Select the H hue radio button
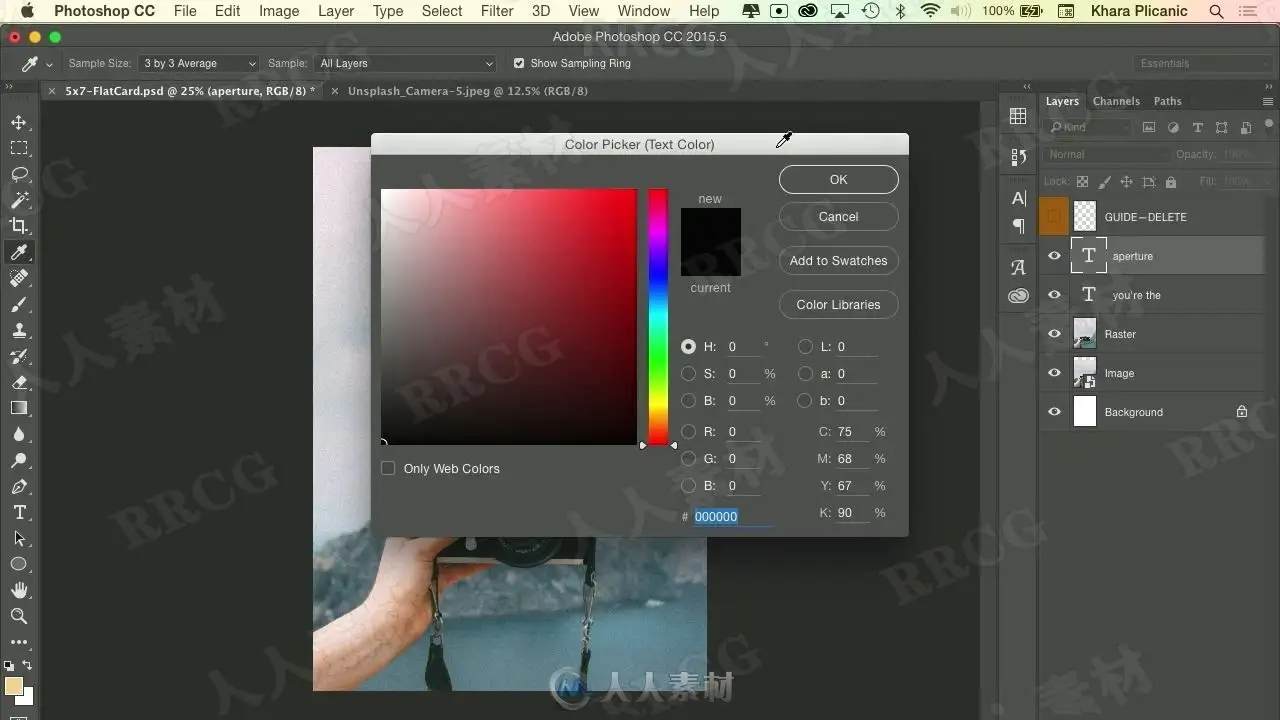This screenshot has height=720, width=1280. (688, 347)
